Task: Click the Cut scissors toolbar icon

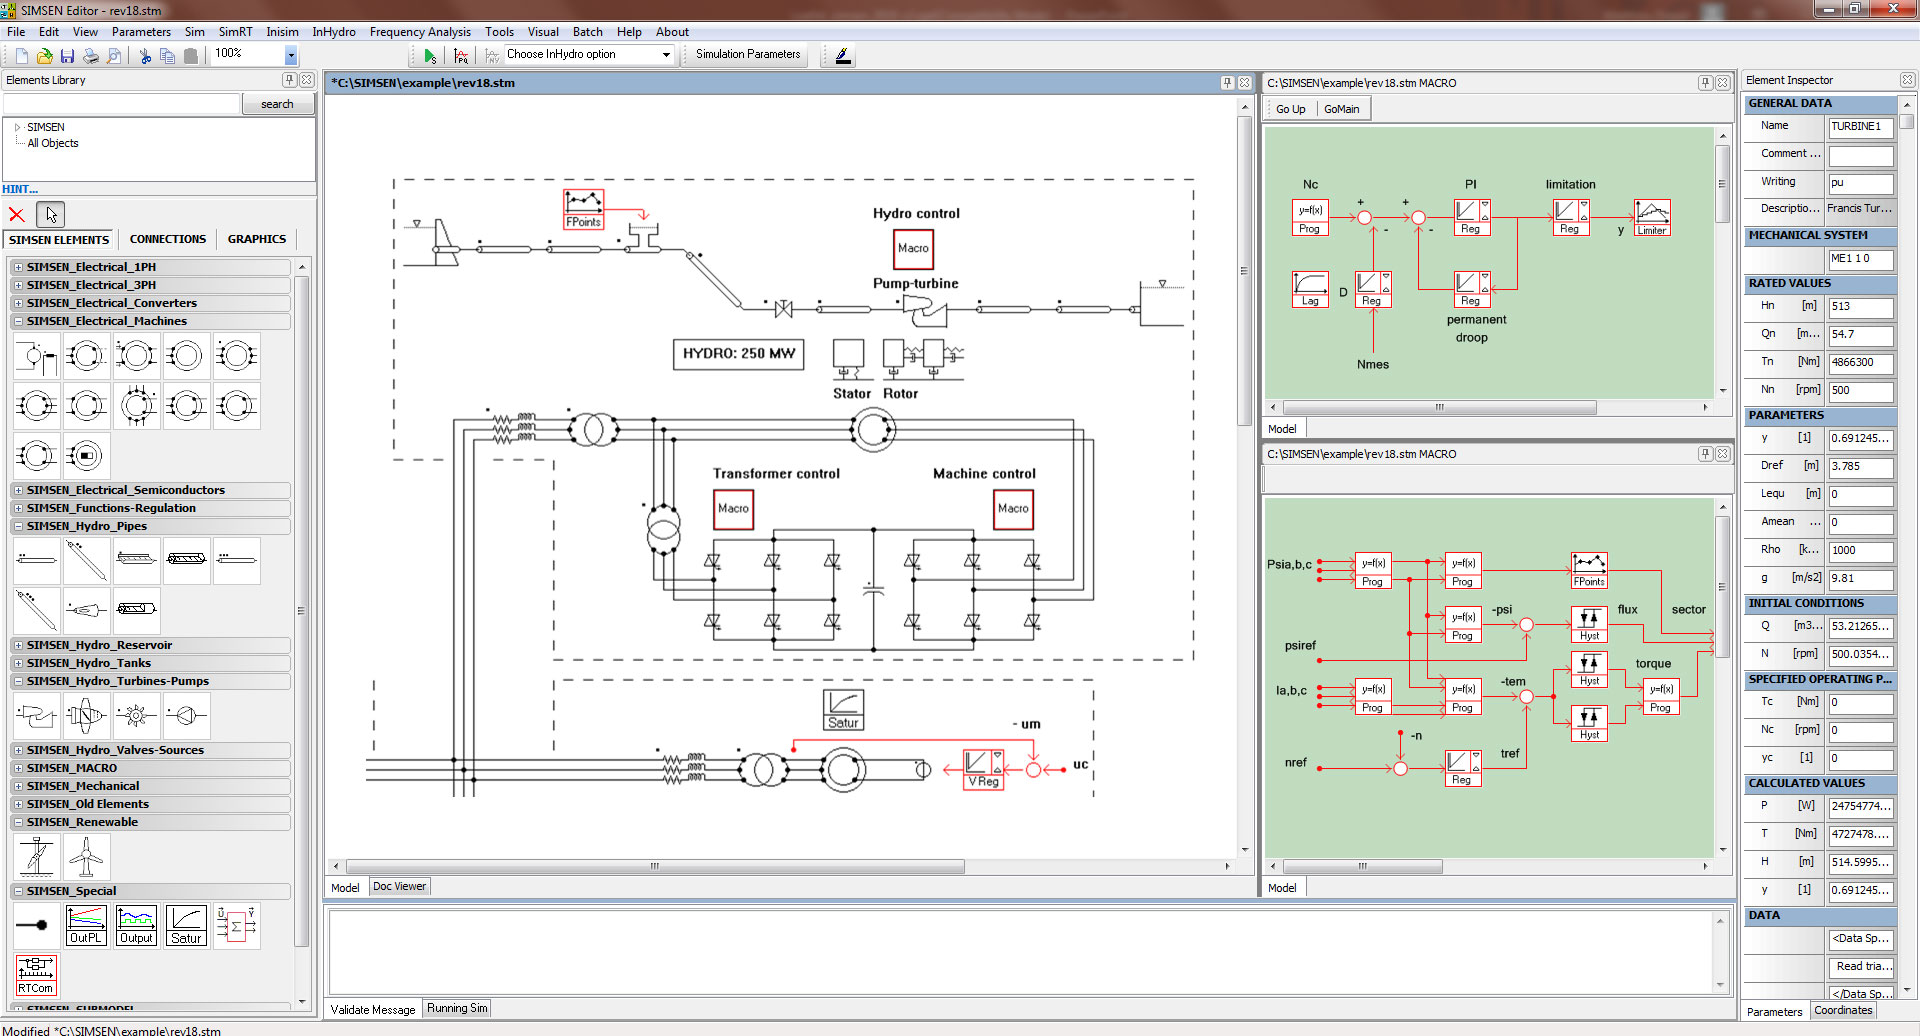Action: point(145,56)
